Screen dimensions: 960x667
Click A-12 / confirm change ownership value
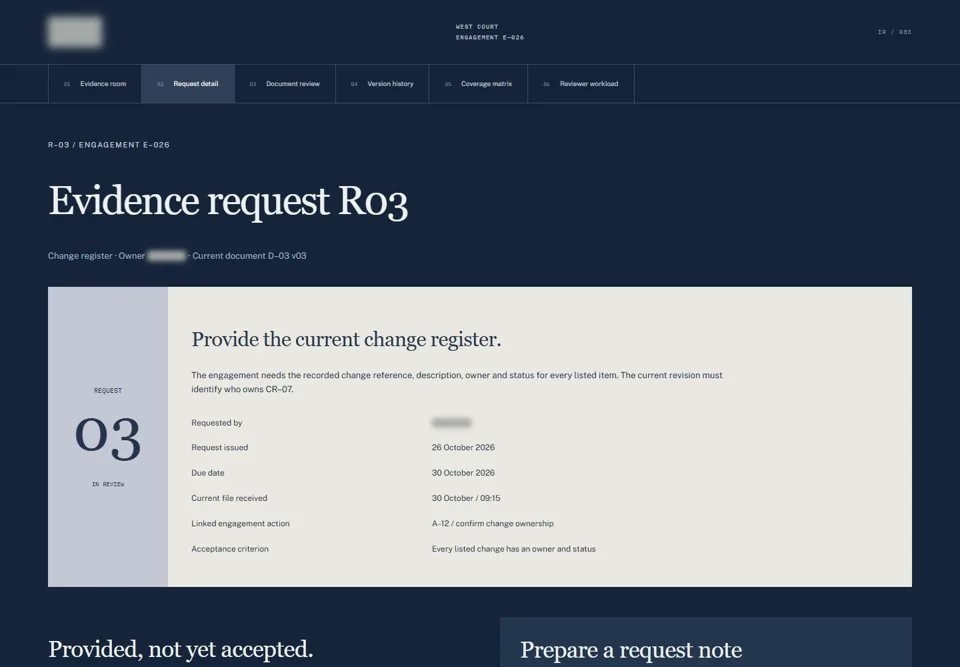tap(492, 524)
